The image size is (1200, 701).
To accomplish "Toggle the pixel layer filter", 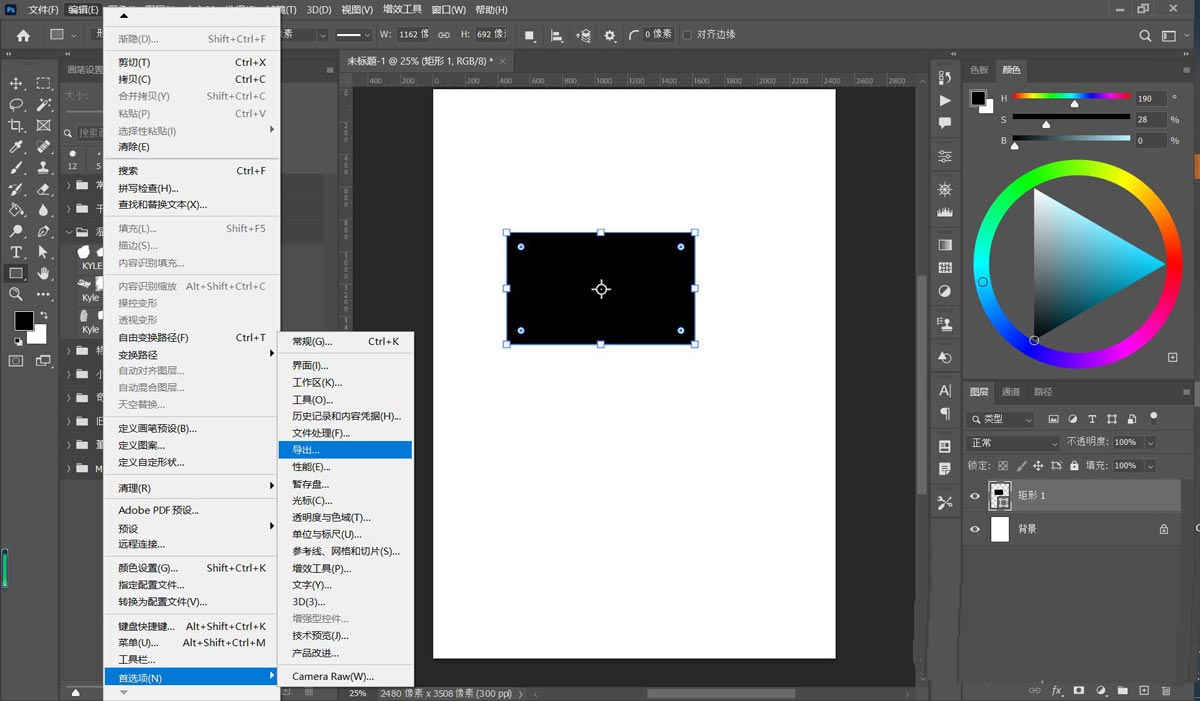I will click(1054, 419).
